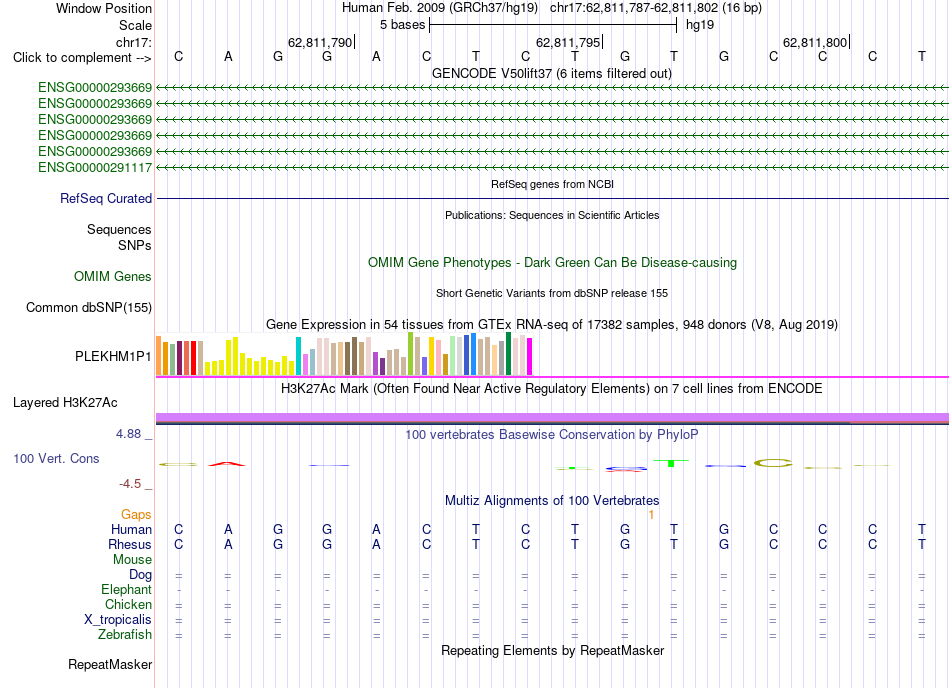Click the hg19 label beside the scale bar
This screenshot has height=688, width=950.
(700, 25)
